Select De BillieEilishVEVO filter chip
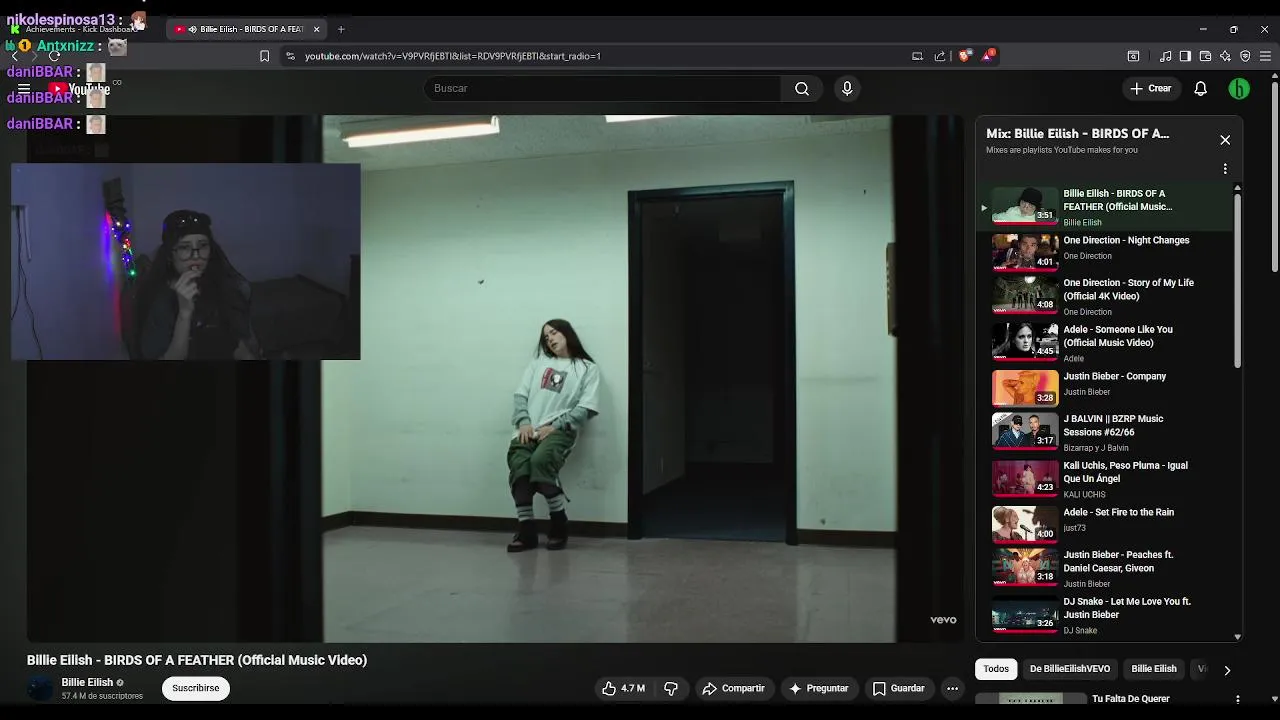The image size is (1280, 720). click(1070, 669)
